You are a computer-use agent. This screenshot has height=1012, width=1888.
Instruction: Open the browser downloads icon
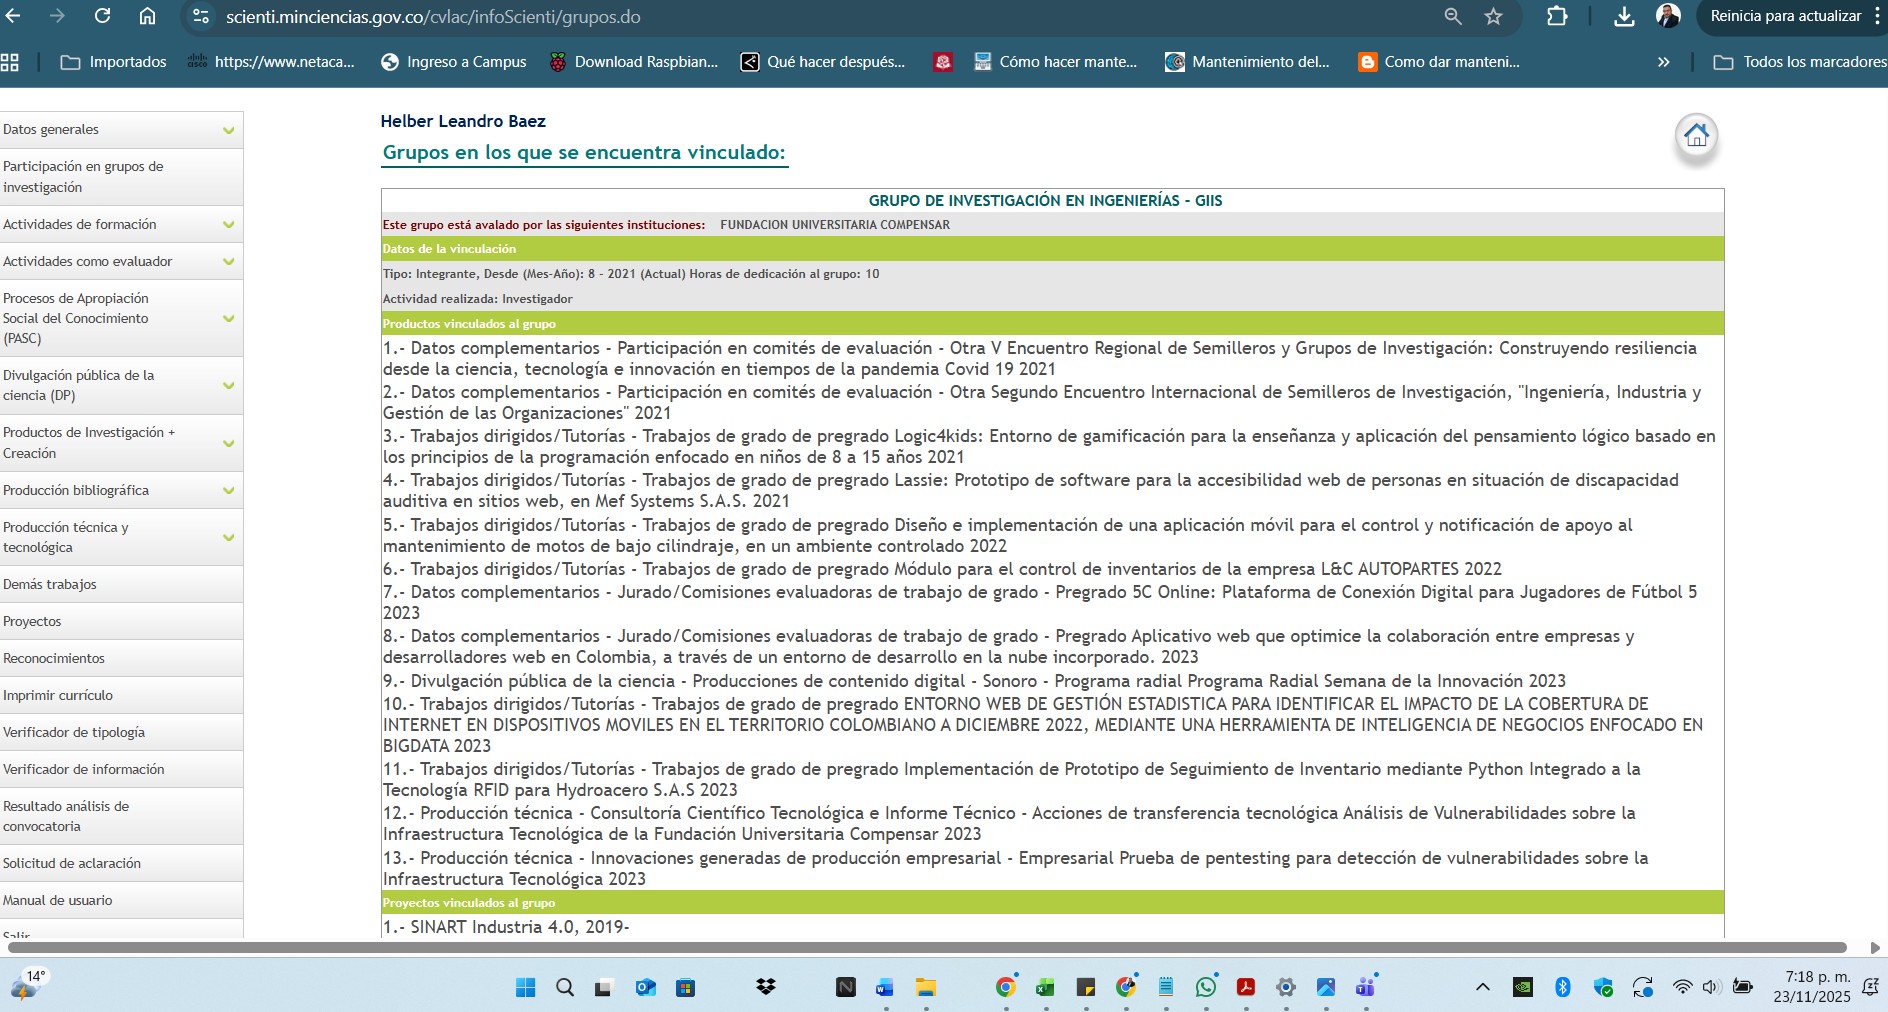pyautogui.click(x=1624, y=16)
